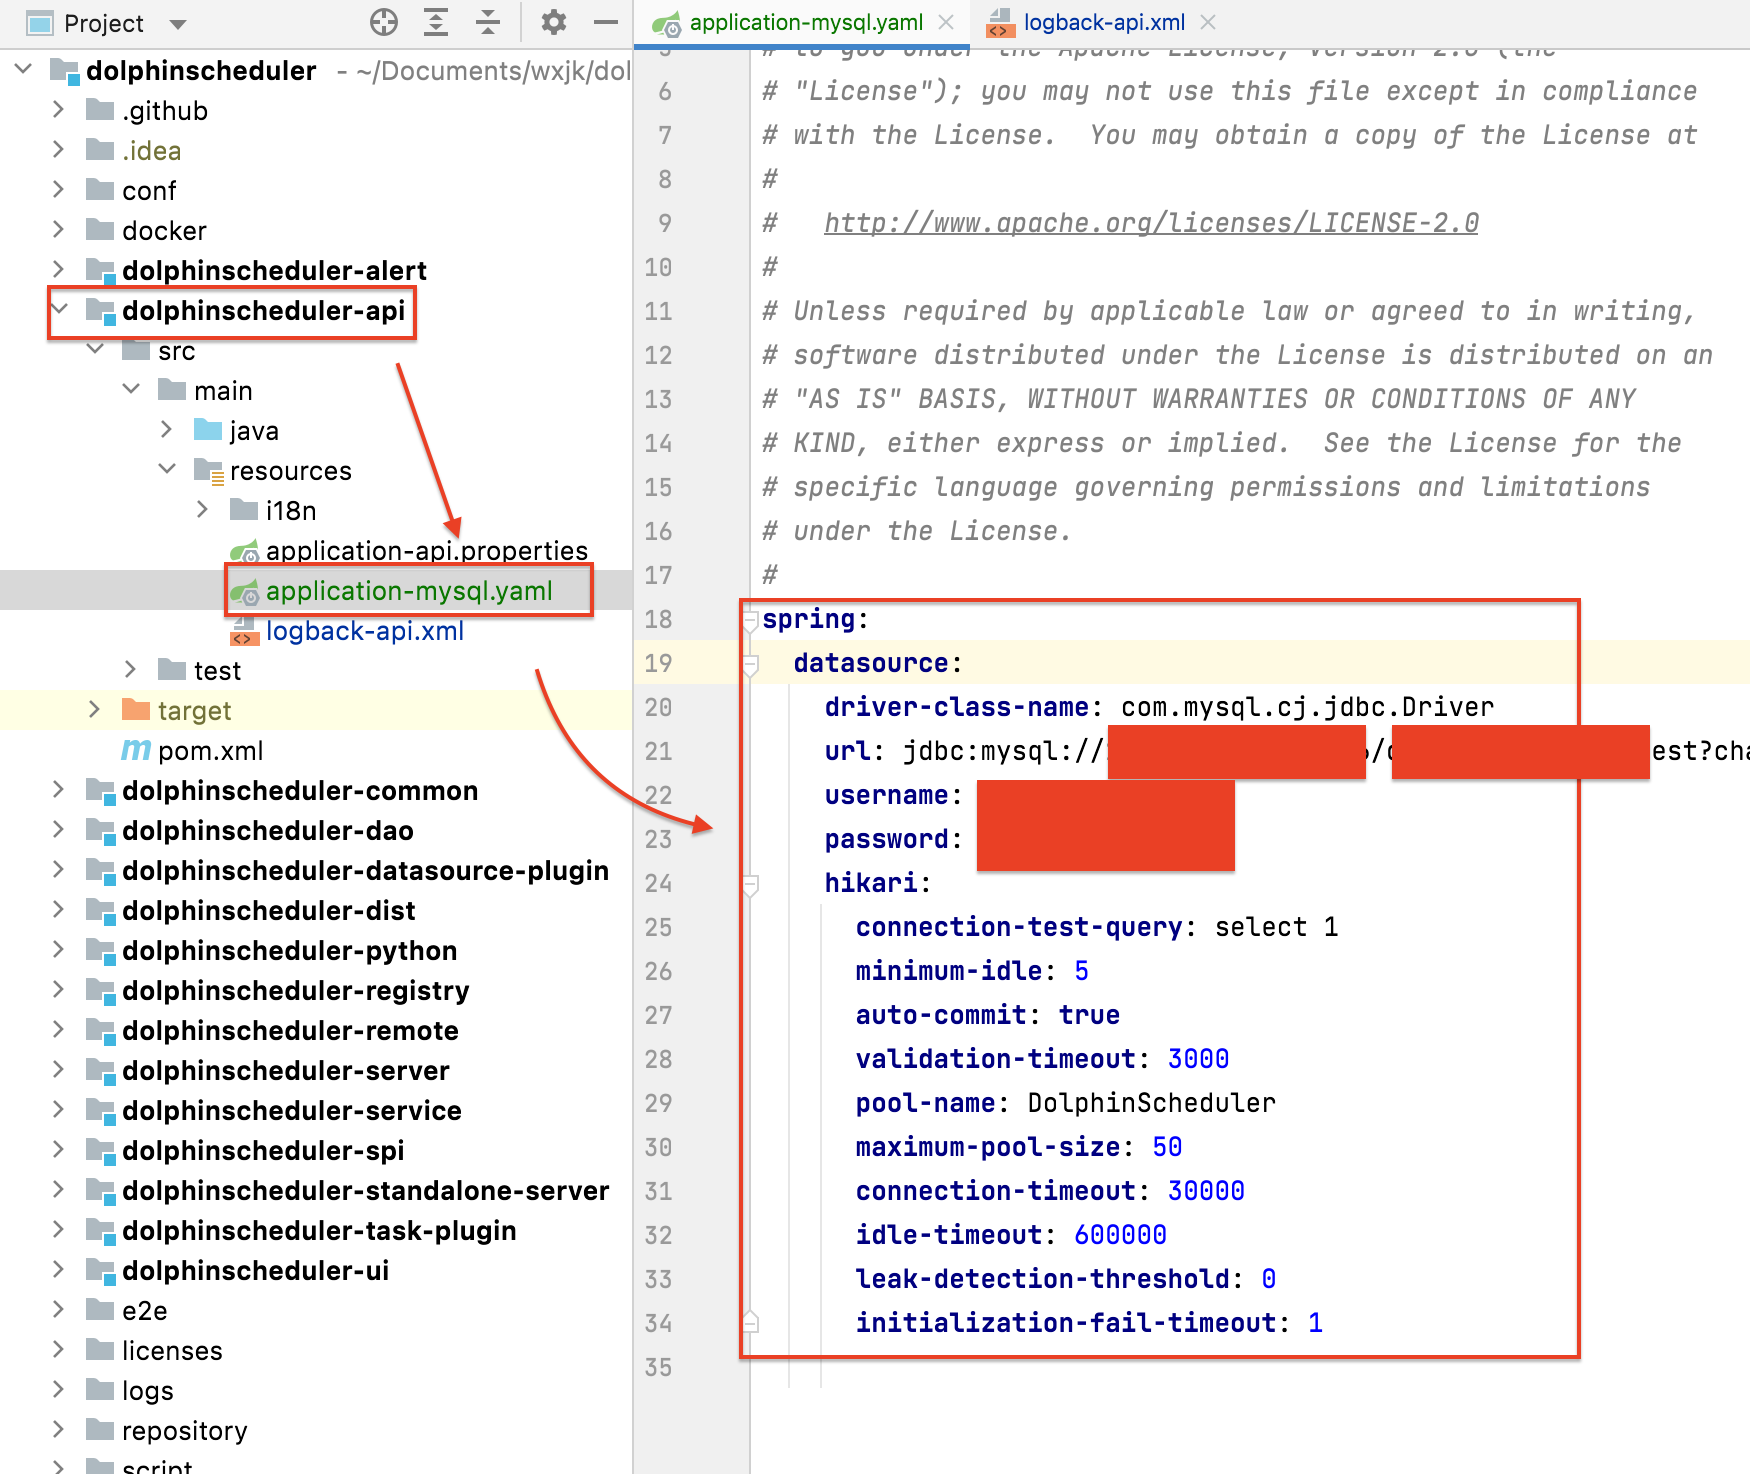Hide the Project panel with minus icon
Viewport: 1750px width, 1474px height.
click(x=606, y=22)
